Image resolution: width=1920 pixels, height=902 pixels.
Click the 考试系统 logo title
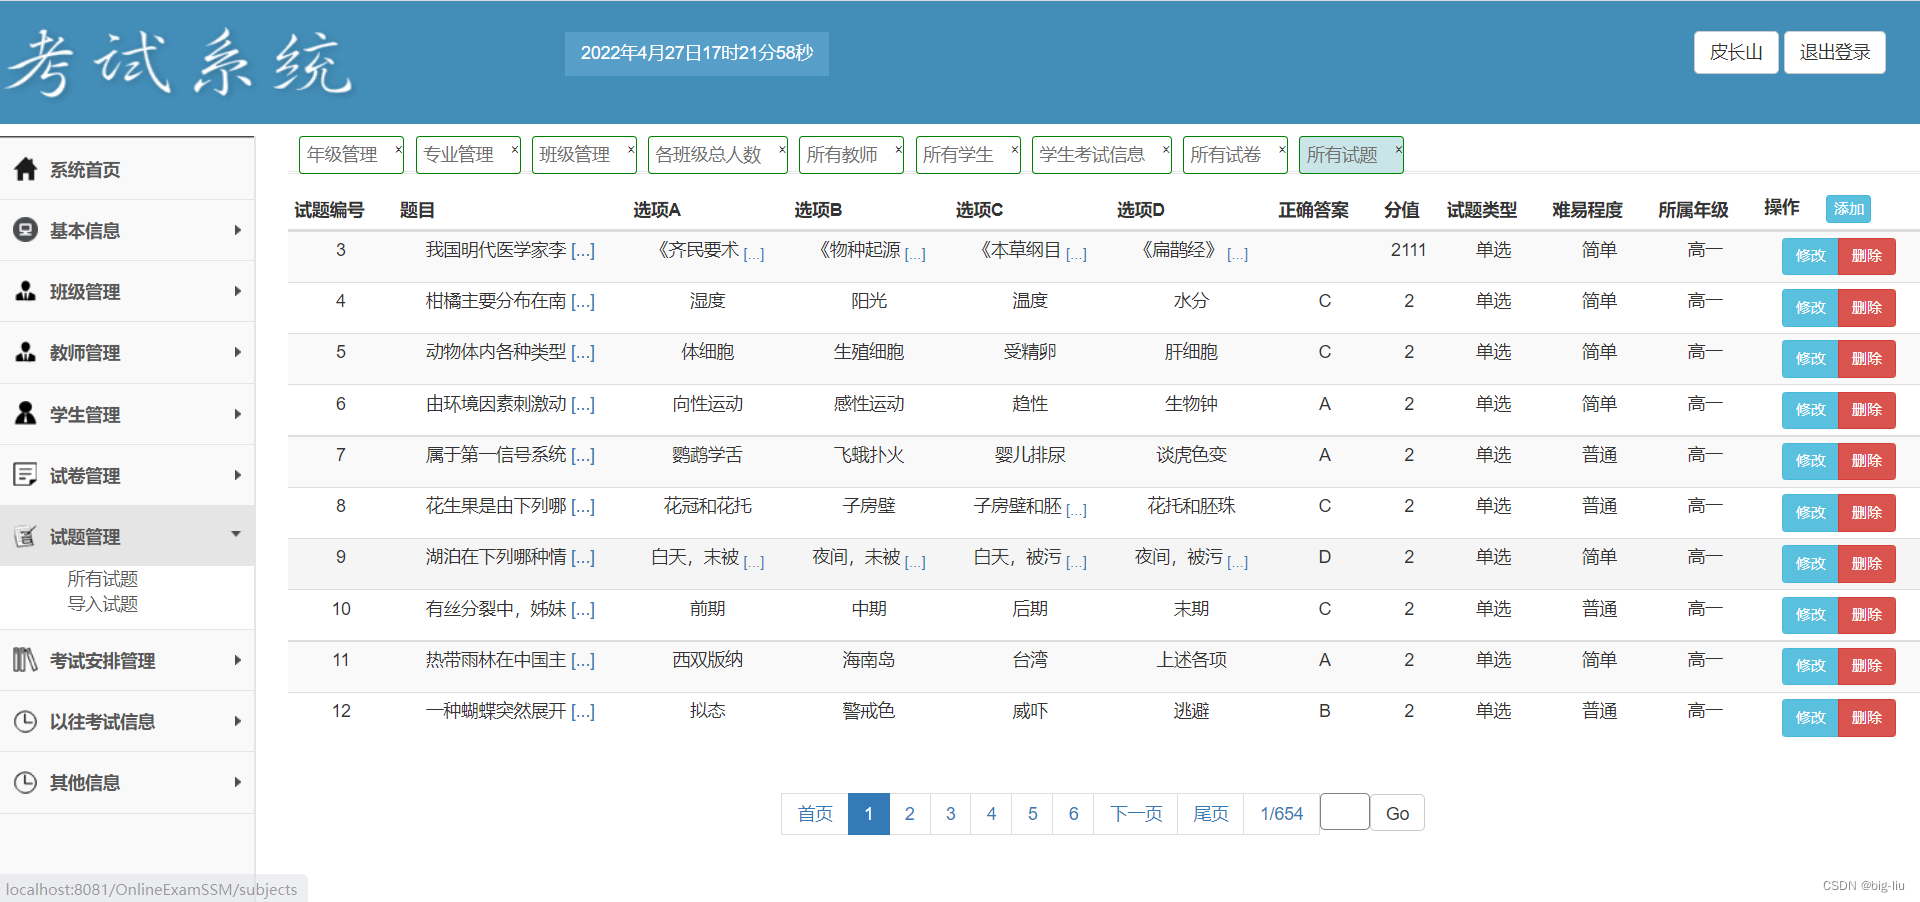(180, 63)
